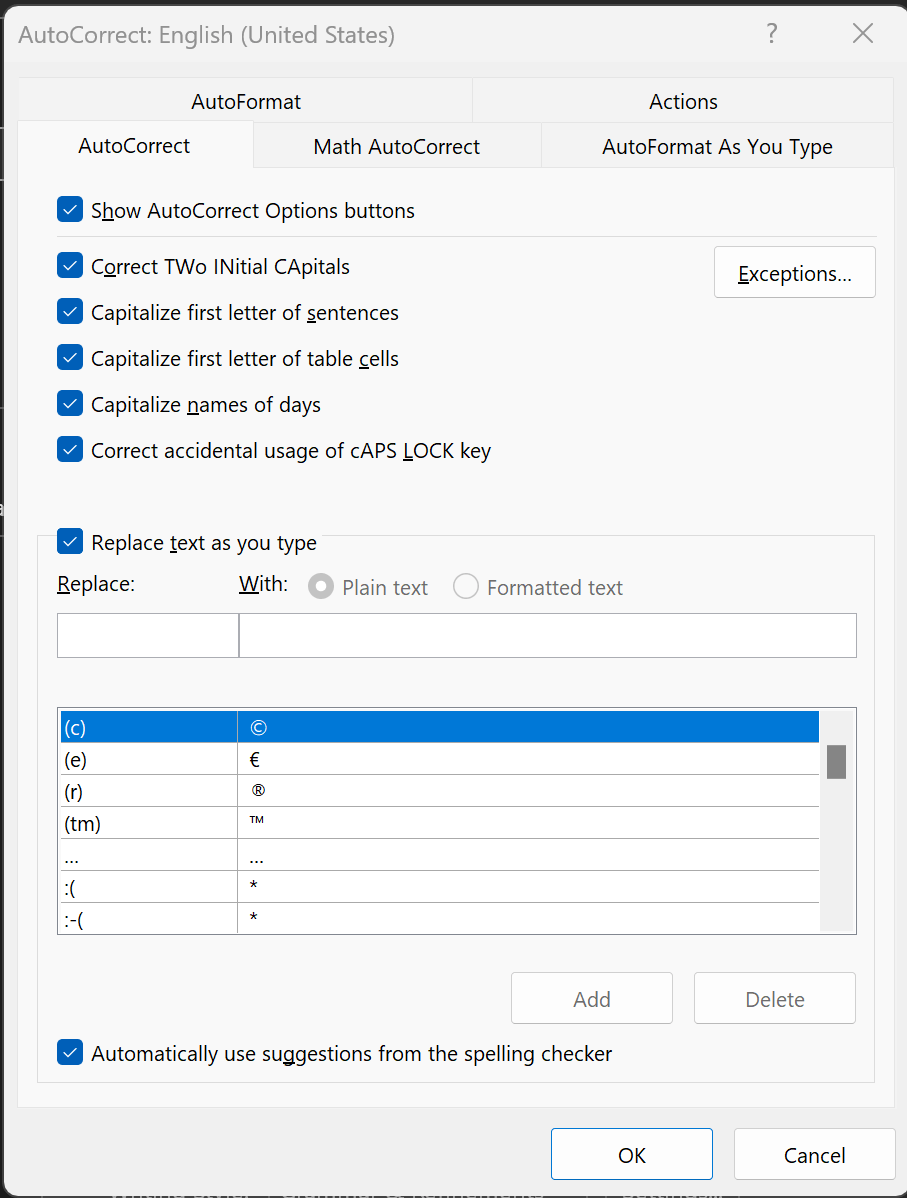Image resolution: width=907 pixels, height=1198 pixels.
Task: Click the replacement list scrollbar thumb
Action: coord(837,762)
